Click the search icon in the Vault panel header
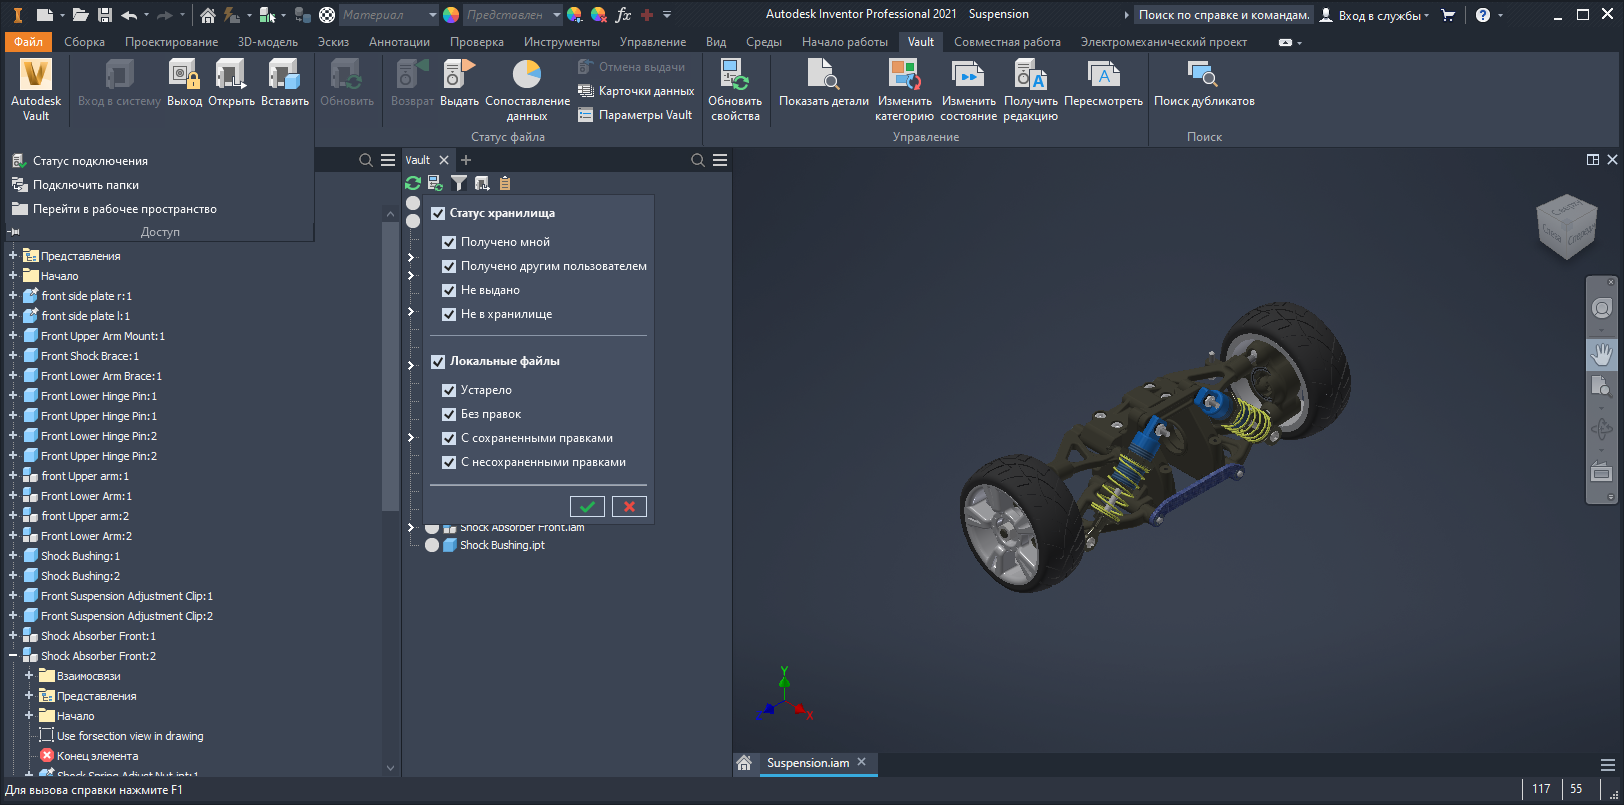Image resolution: width=1624 pixels, height=805 pixels. [698, 160]
